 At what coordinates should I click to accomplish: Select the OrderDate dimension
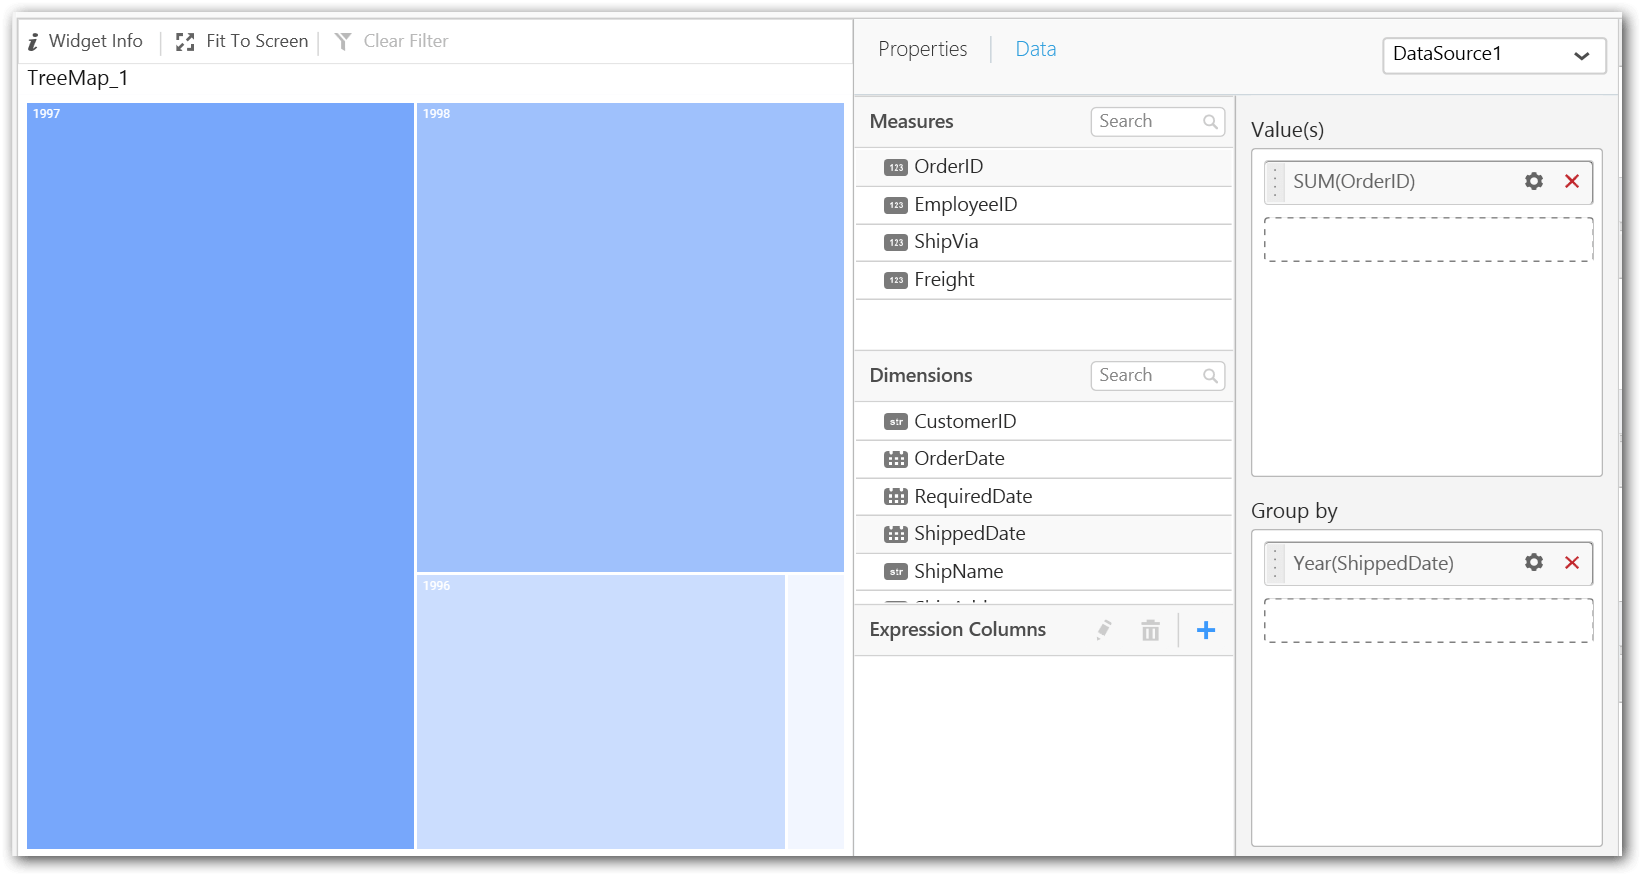coord(958,459)
